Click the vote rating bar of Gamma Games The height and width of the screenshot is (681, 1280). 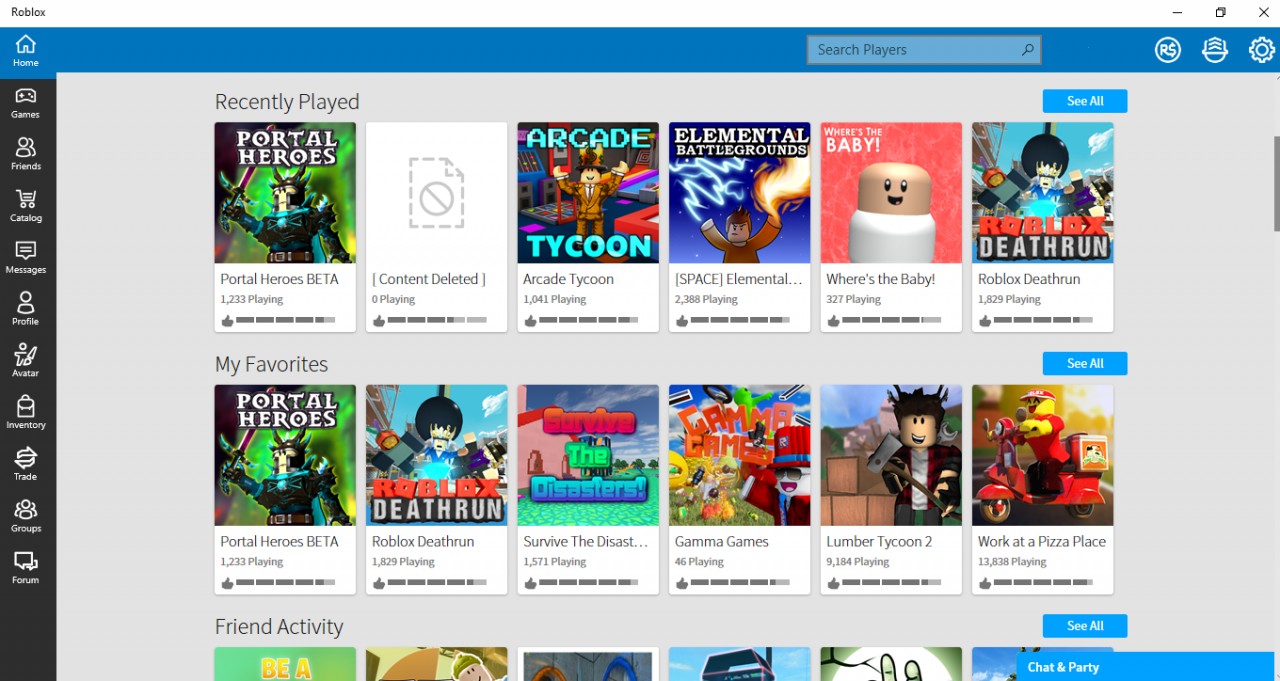[739, 583]
